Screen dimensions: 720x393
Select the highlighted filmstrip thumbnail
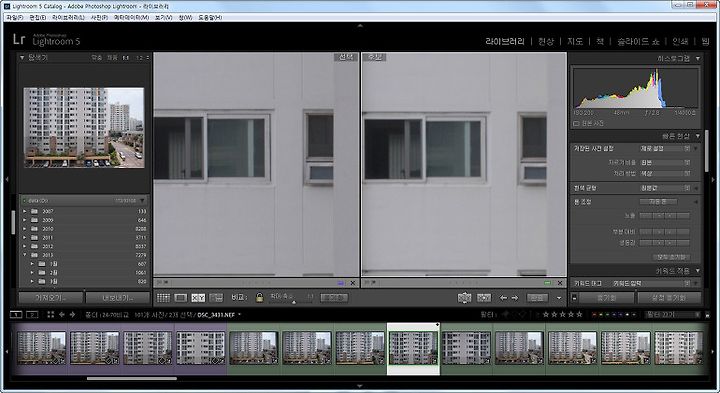[413, 348]
